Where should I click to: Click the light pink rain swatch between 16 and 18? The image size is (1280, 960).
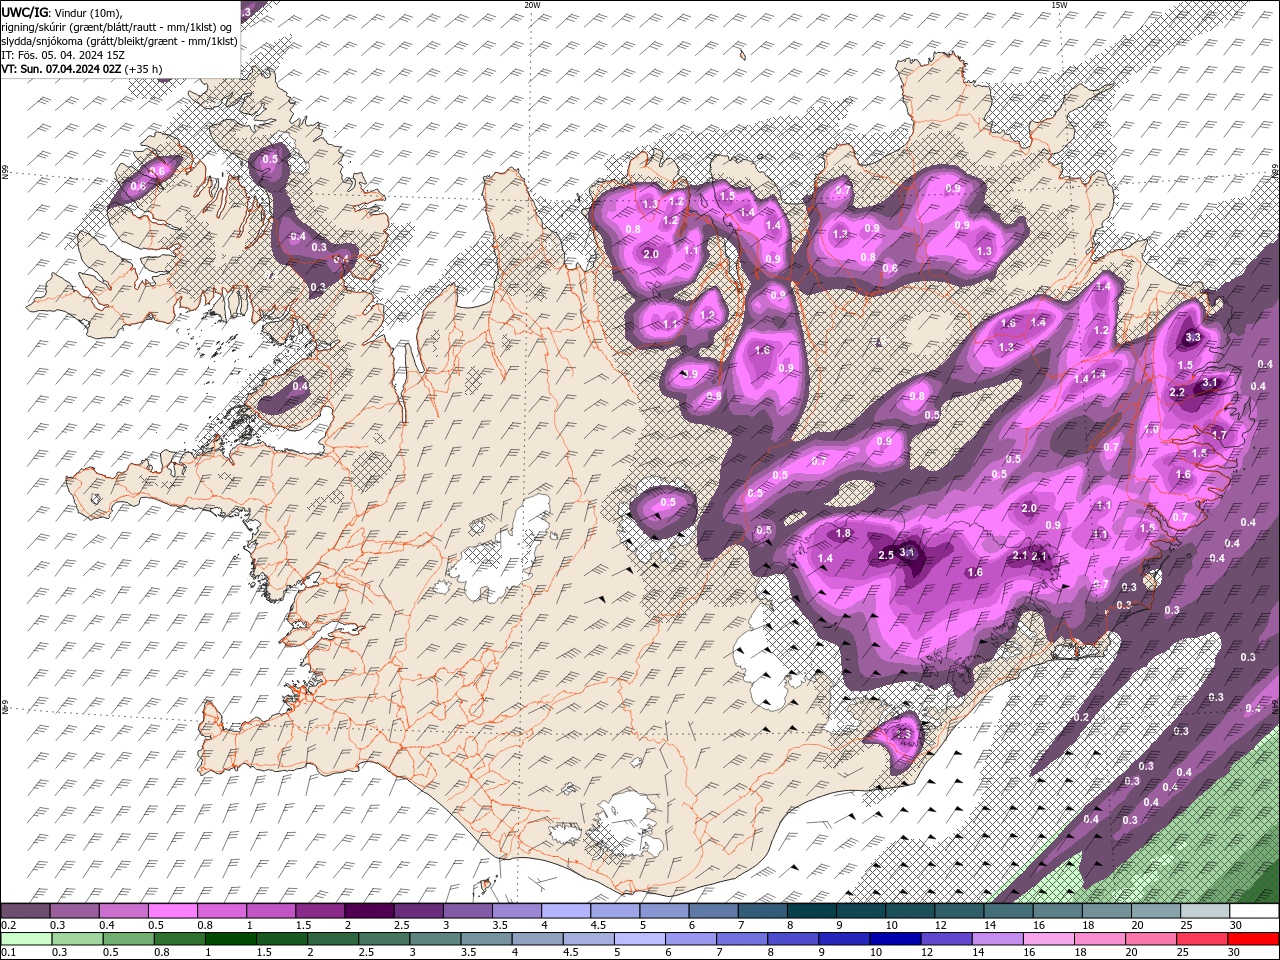pos(1048,939)
